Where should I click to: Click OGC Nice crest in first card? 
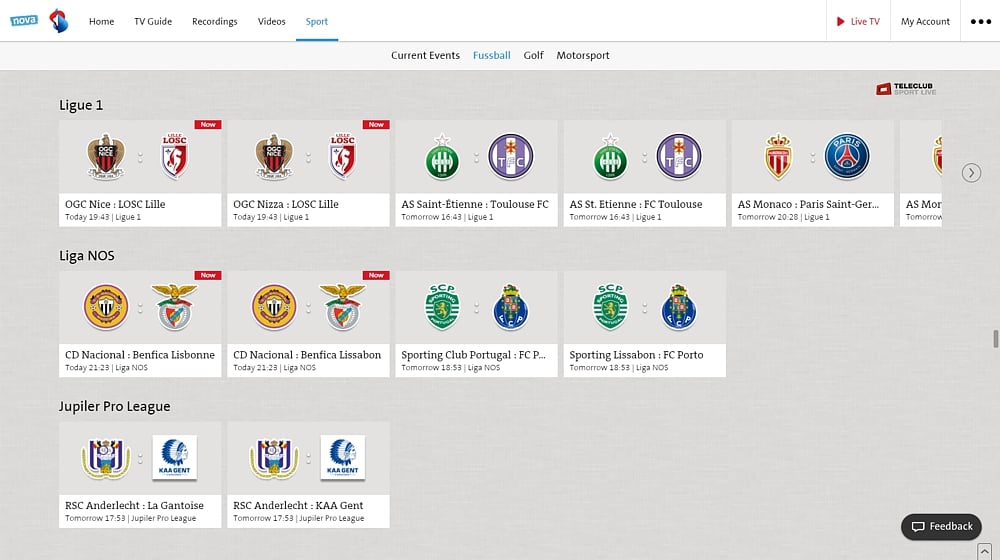[106, 156]
